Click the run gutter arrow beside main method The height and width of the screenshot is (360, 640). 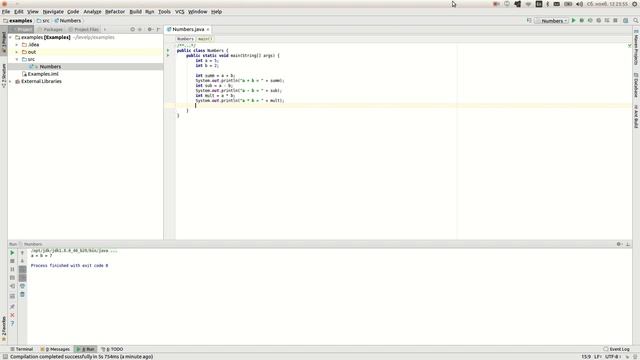(168, 55)
